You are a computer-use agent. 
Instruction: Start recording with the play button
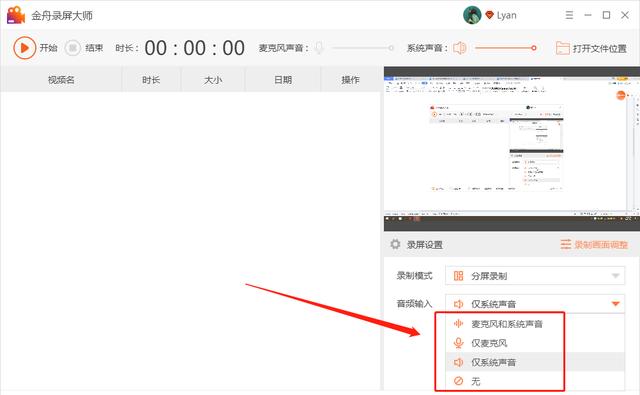click(24, 48)
